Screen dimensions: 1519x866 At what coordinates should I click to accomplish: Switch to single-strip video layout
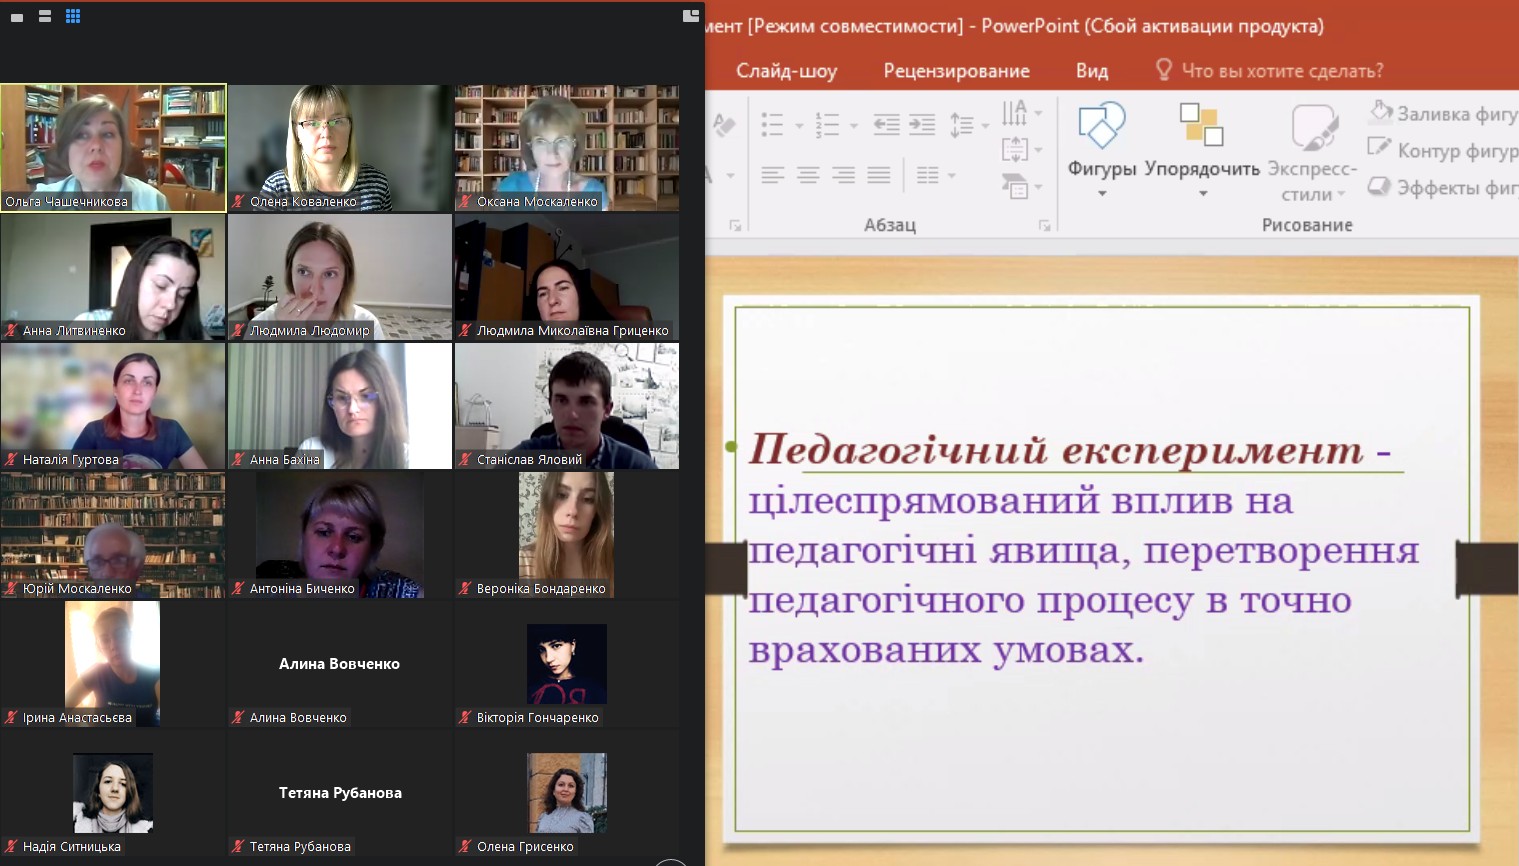pos(17,16)
